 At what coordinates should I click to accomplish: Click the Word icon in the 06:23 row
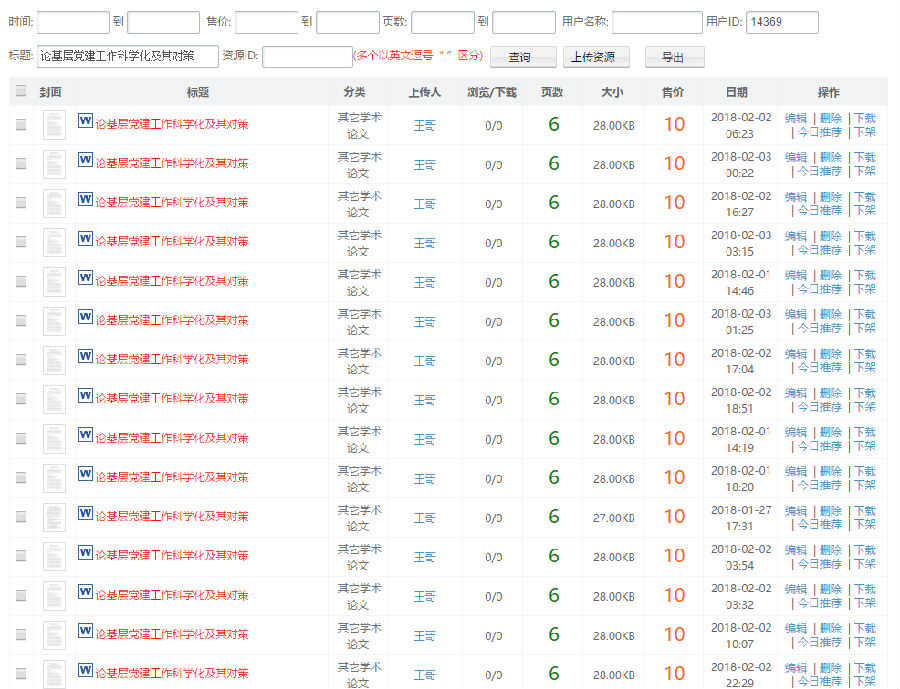tap(85, 123)
